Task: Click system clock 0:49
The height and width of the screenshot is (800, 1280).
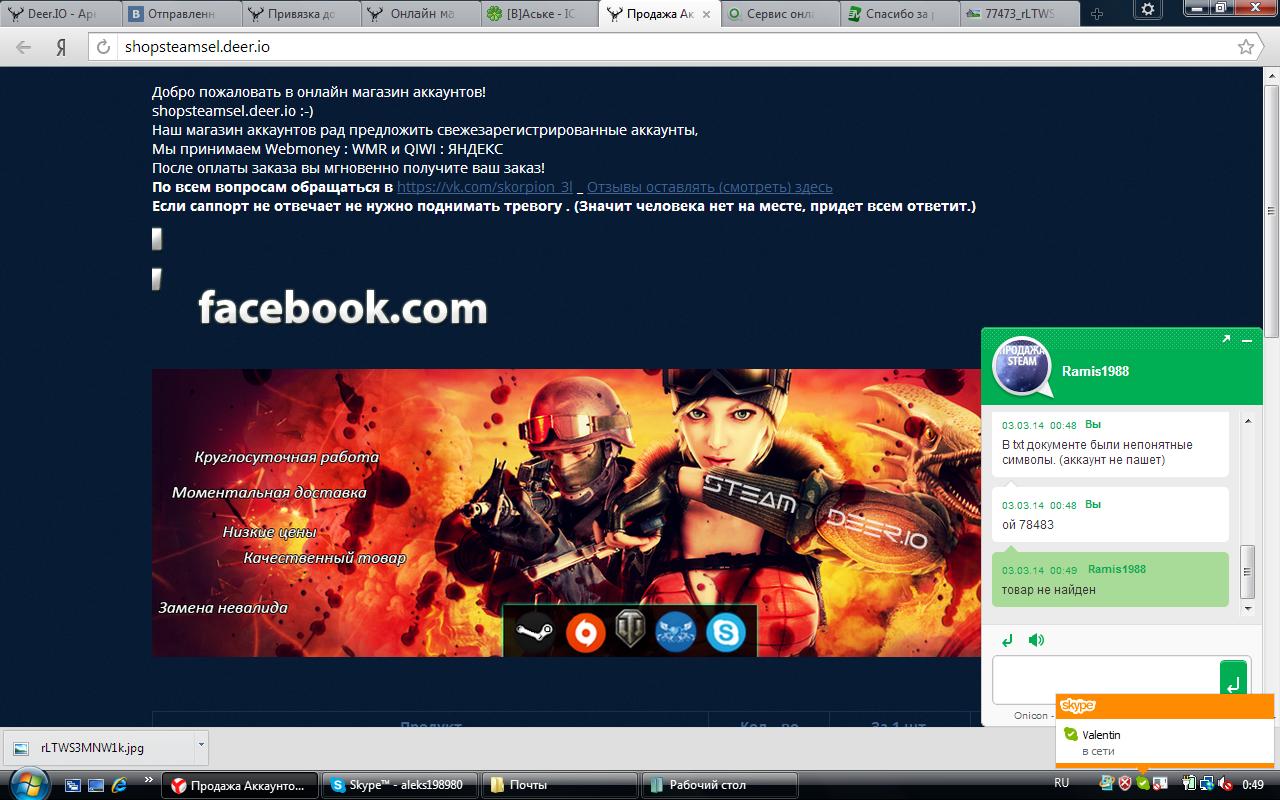Action: (x=1253, y=785)
